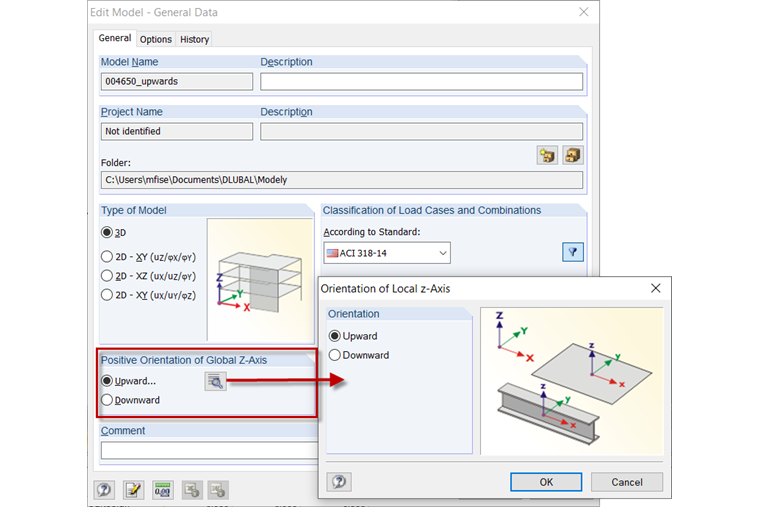Click the Model Name input field
The image size is (760, 507).
(177, 81)
